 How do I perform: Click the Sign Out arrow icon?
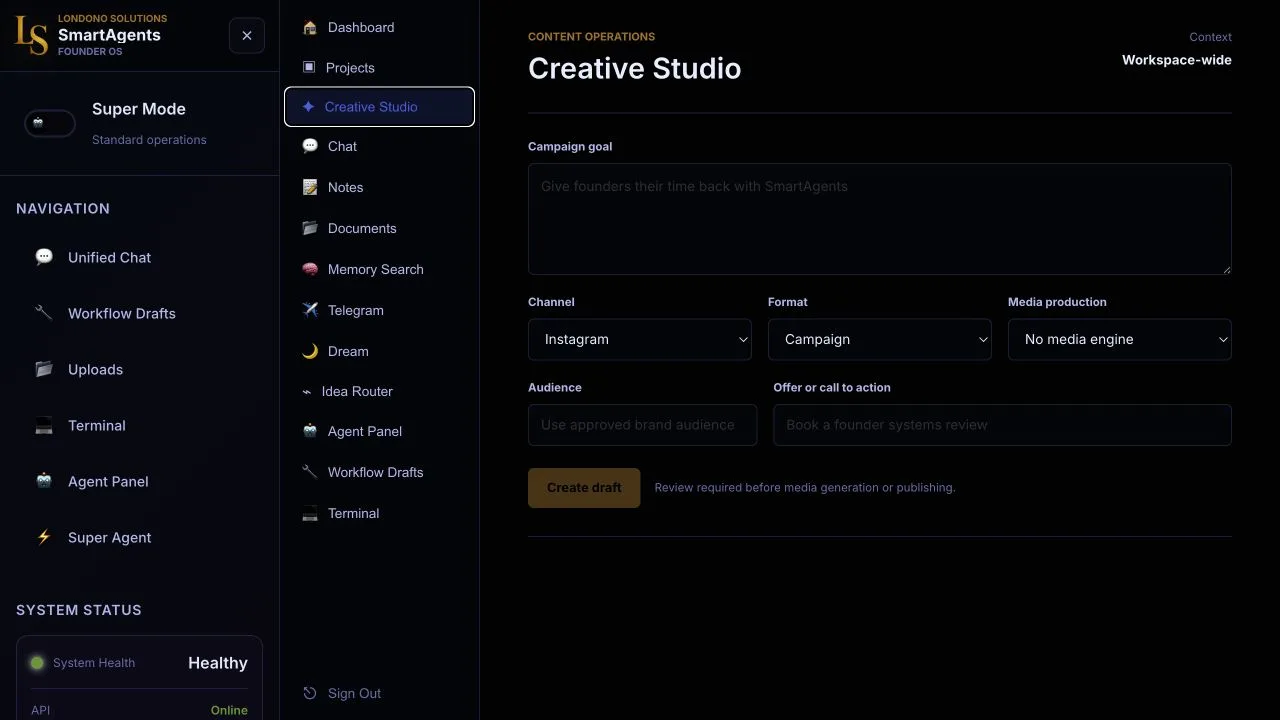[310, 693]
